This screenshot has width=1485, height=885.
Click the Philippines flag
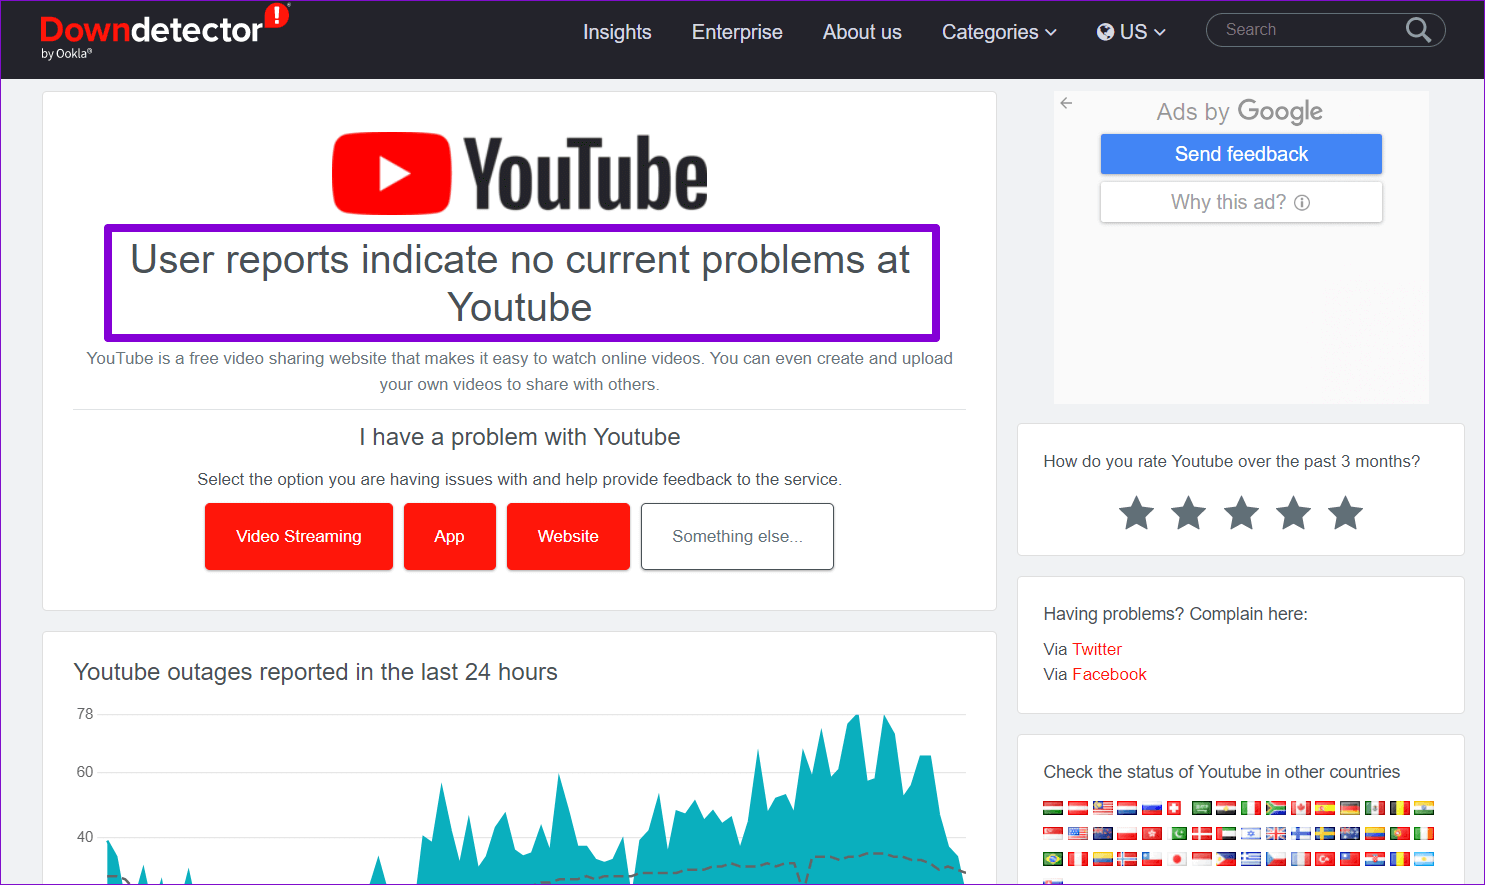(x=1226, y=859)
